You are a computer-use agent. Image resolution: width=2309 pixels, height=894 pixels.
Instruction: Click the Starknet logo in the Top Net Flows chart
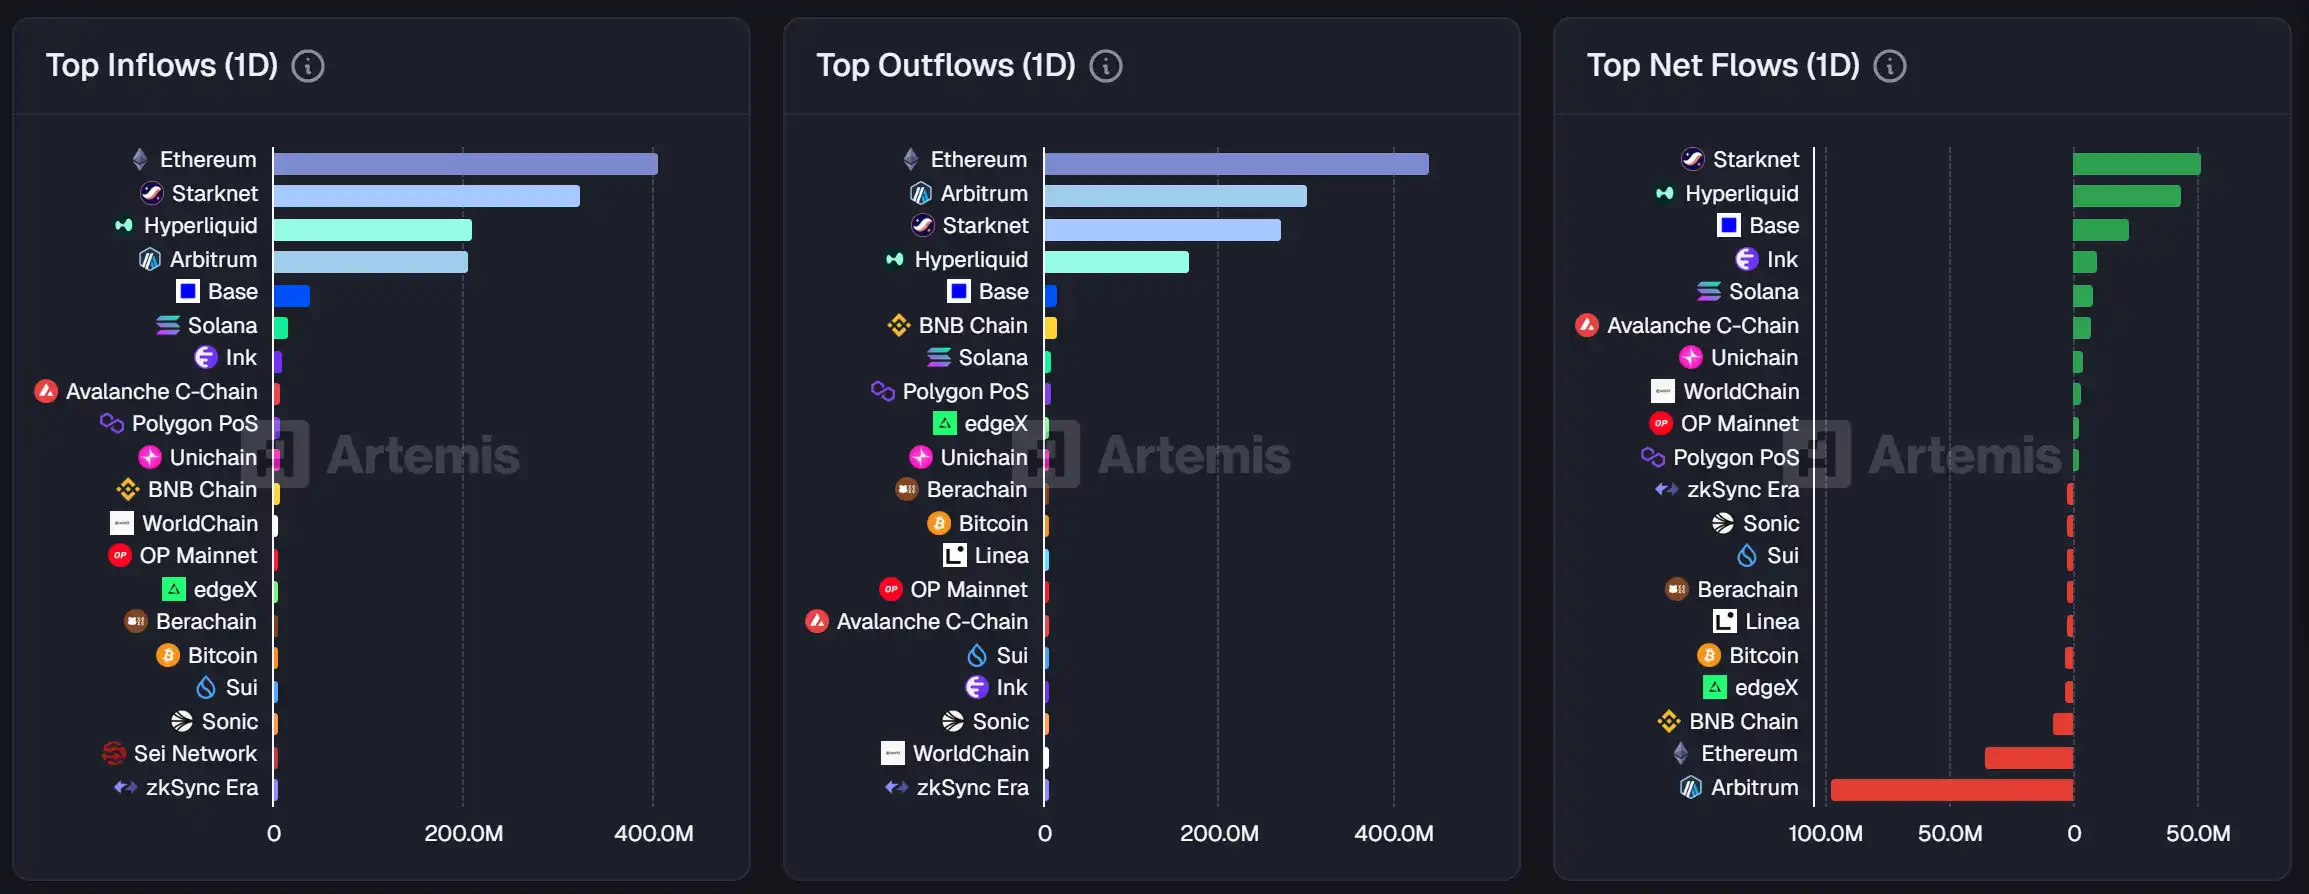[x=1693, y=160]
